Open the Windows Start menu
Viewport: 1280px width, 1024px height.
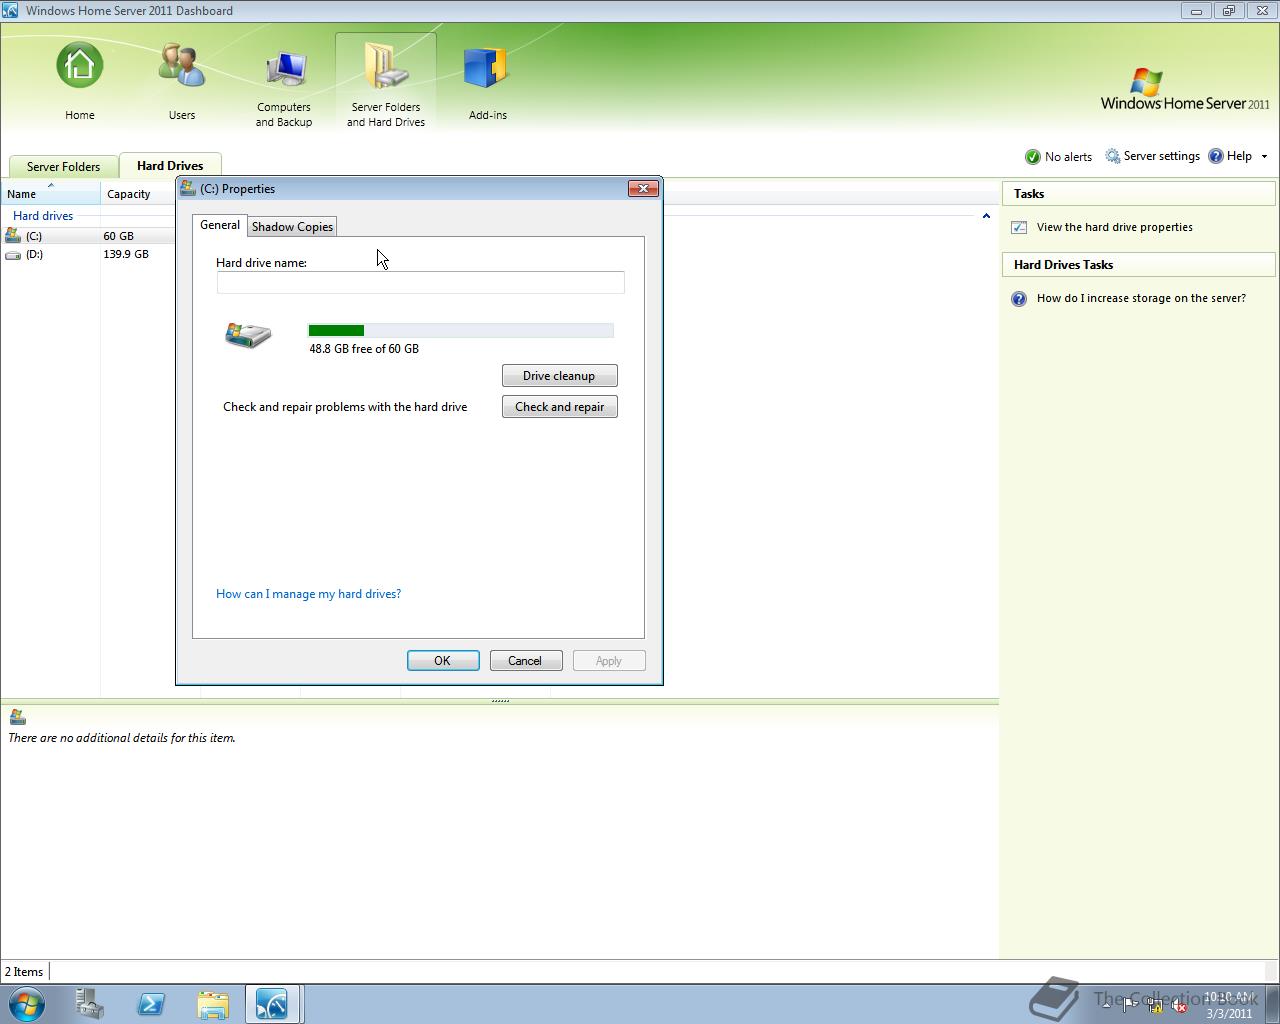[x=27, y=1003]
